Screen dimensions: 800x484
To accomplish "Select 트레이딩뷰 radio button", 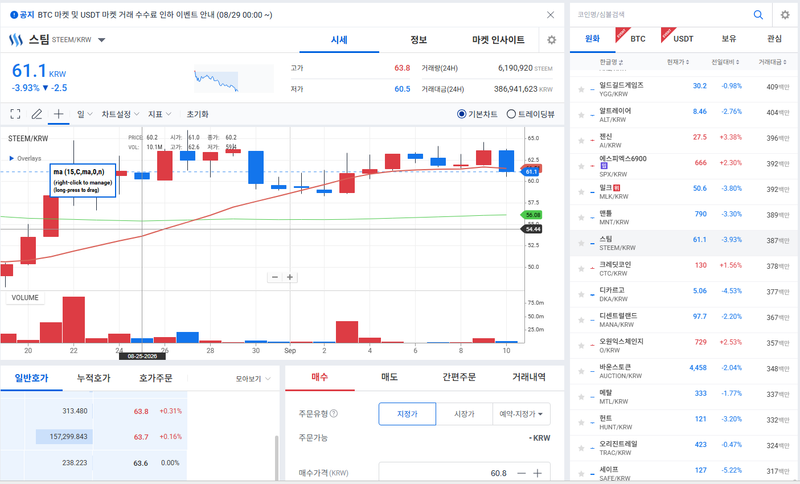I will pyautogui.click(x=511, y=114).
